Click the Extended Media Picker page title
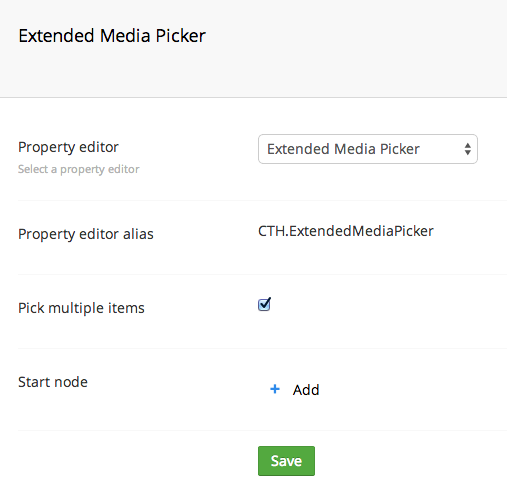This screenshot has height=492, width=507. (112, 36)
